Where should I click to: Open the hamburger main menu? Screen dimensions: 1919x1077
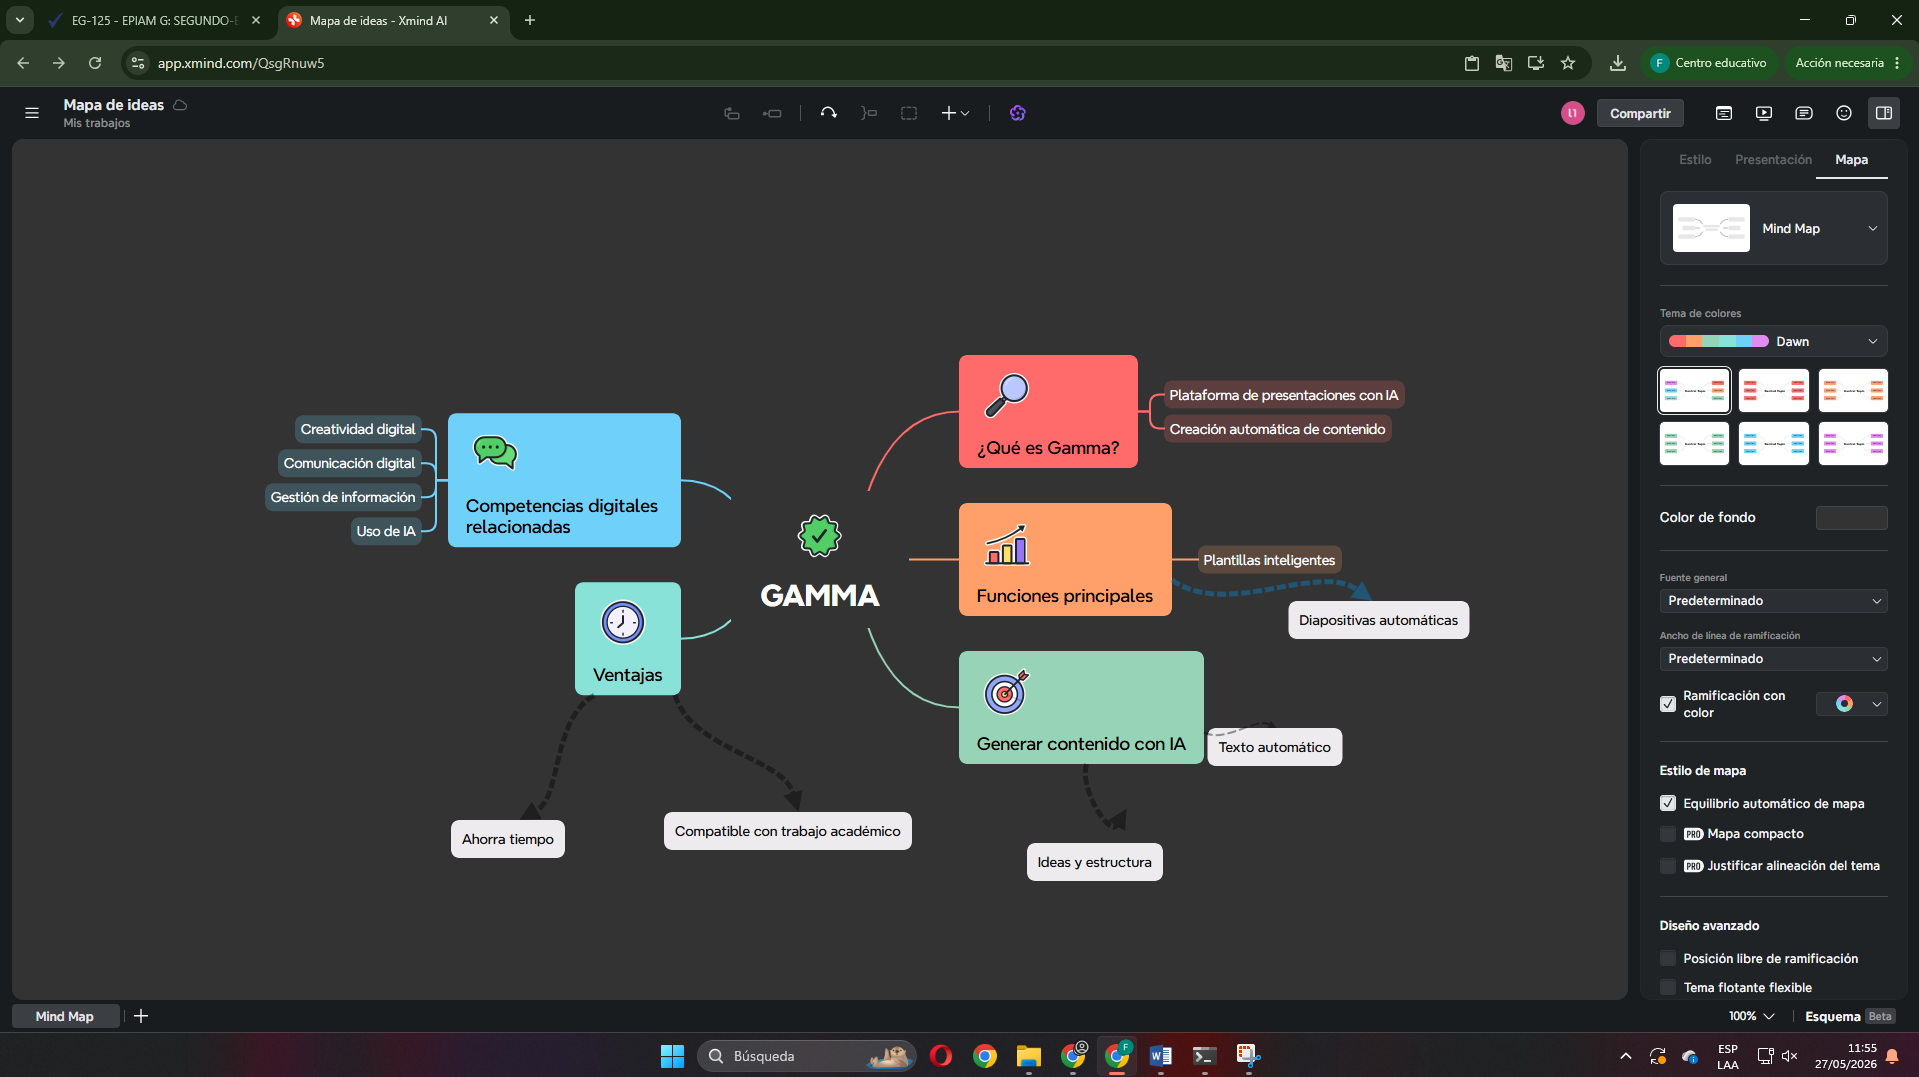click(x=32, y=113)
